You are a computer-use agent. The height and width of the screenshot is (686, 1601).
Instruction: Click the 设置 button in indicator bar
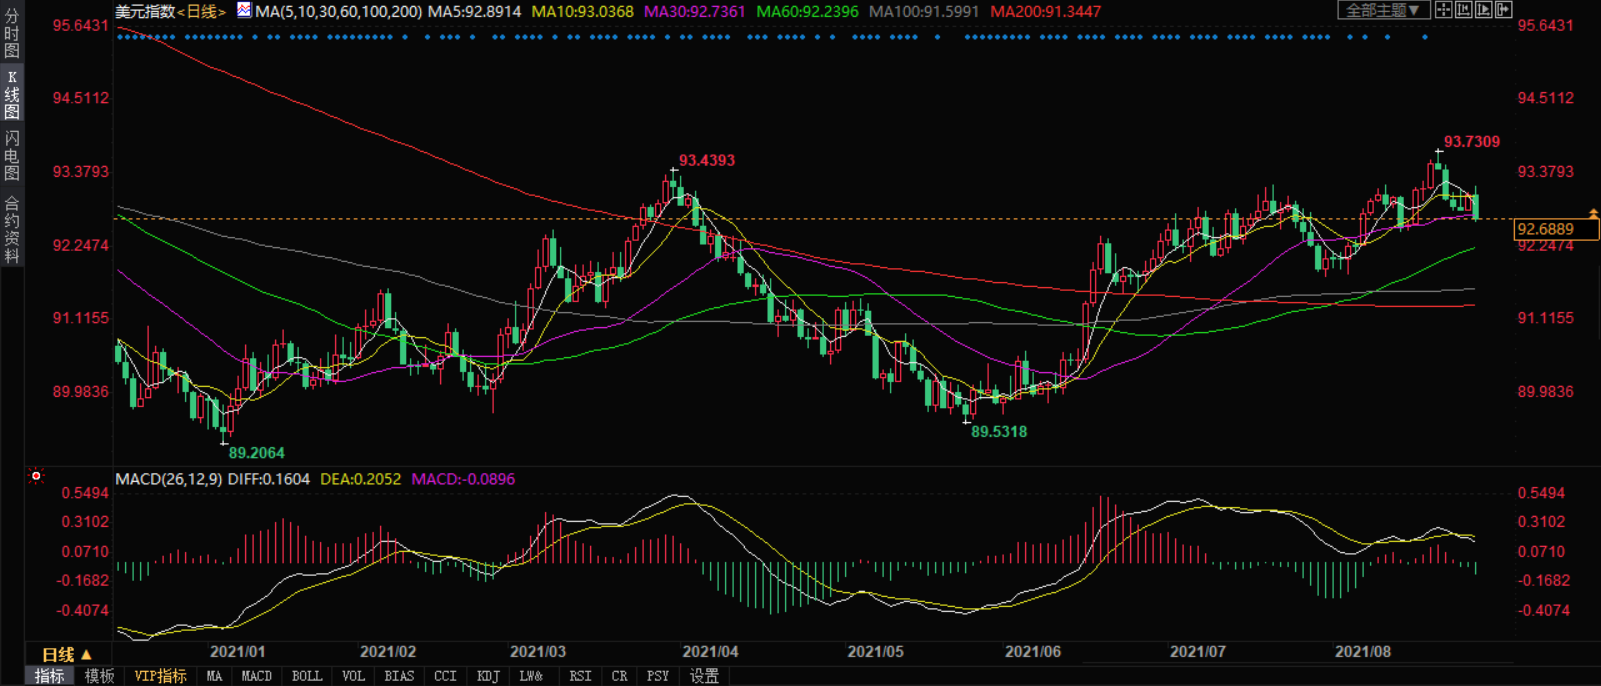click(704, 676)
